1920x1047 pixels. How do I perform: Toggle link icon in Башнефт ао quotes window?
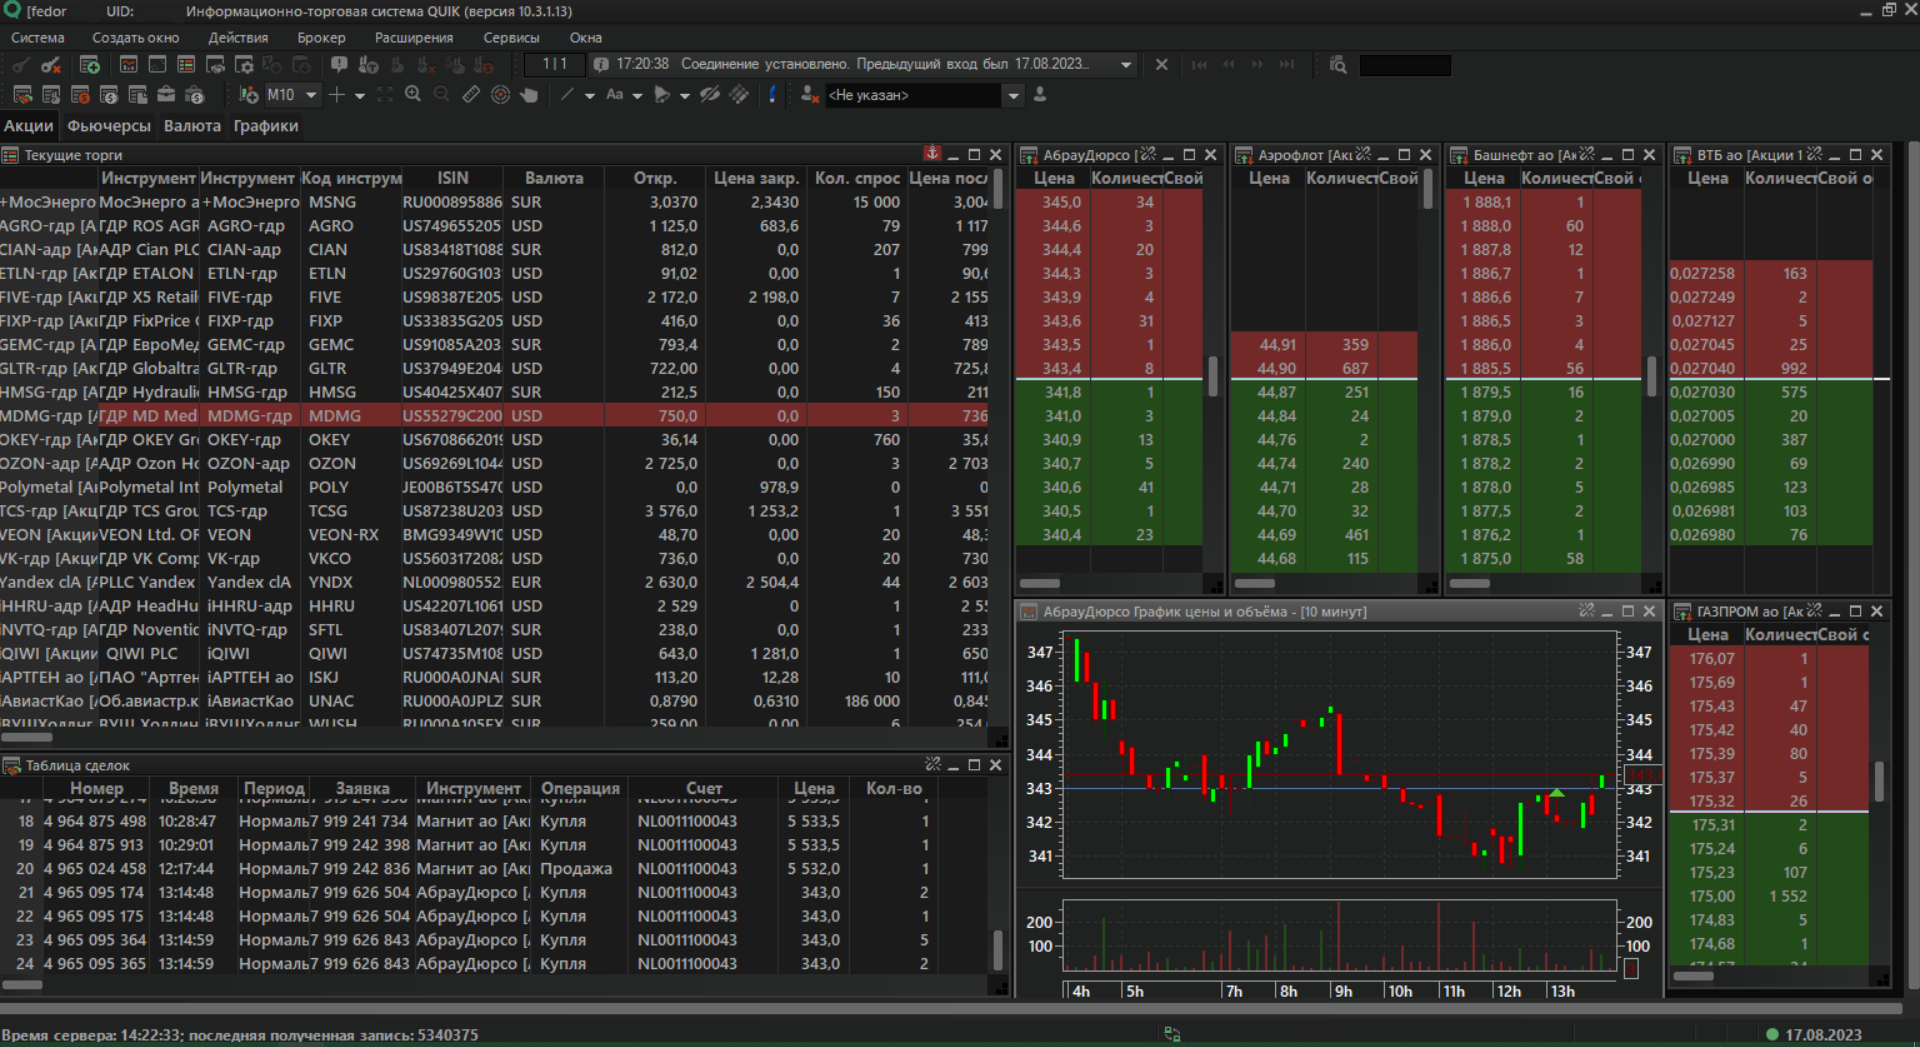pos(1587,154)
